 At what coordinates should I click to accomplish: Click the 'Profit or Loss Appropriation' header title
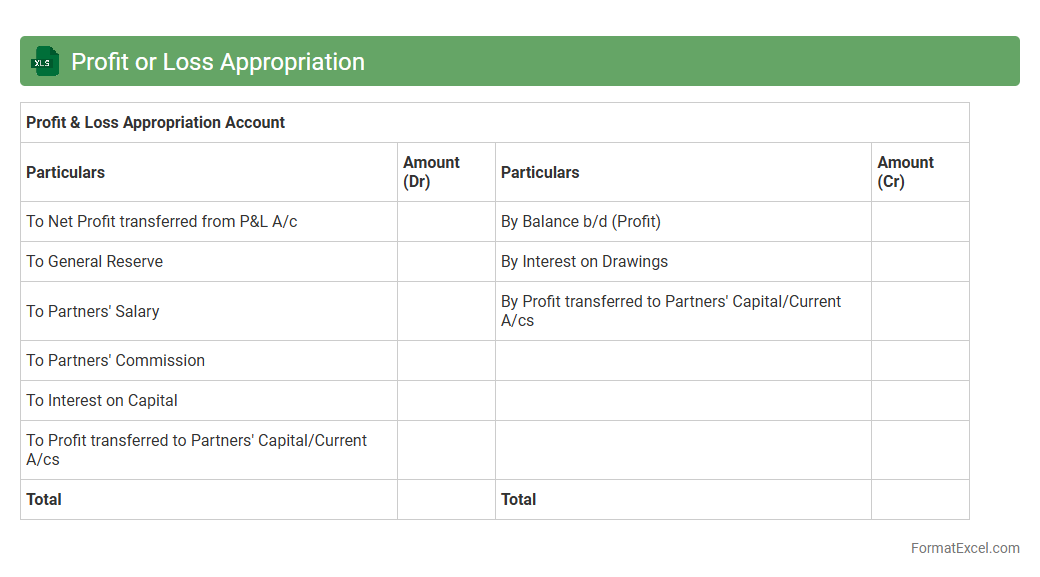(x=218, y=62)
